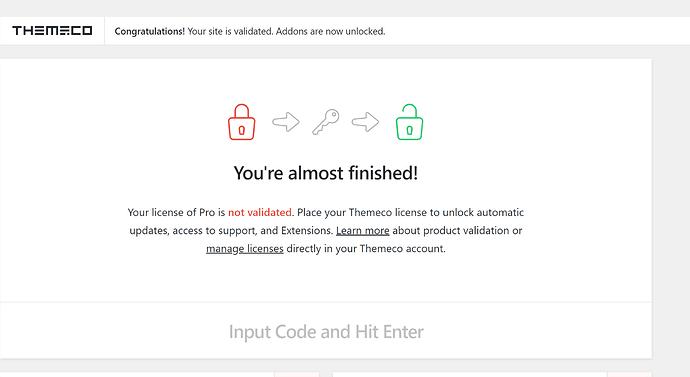Click the bold Congratulations! notice text

click(150, 31)
